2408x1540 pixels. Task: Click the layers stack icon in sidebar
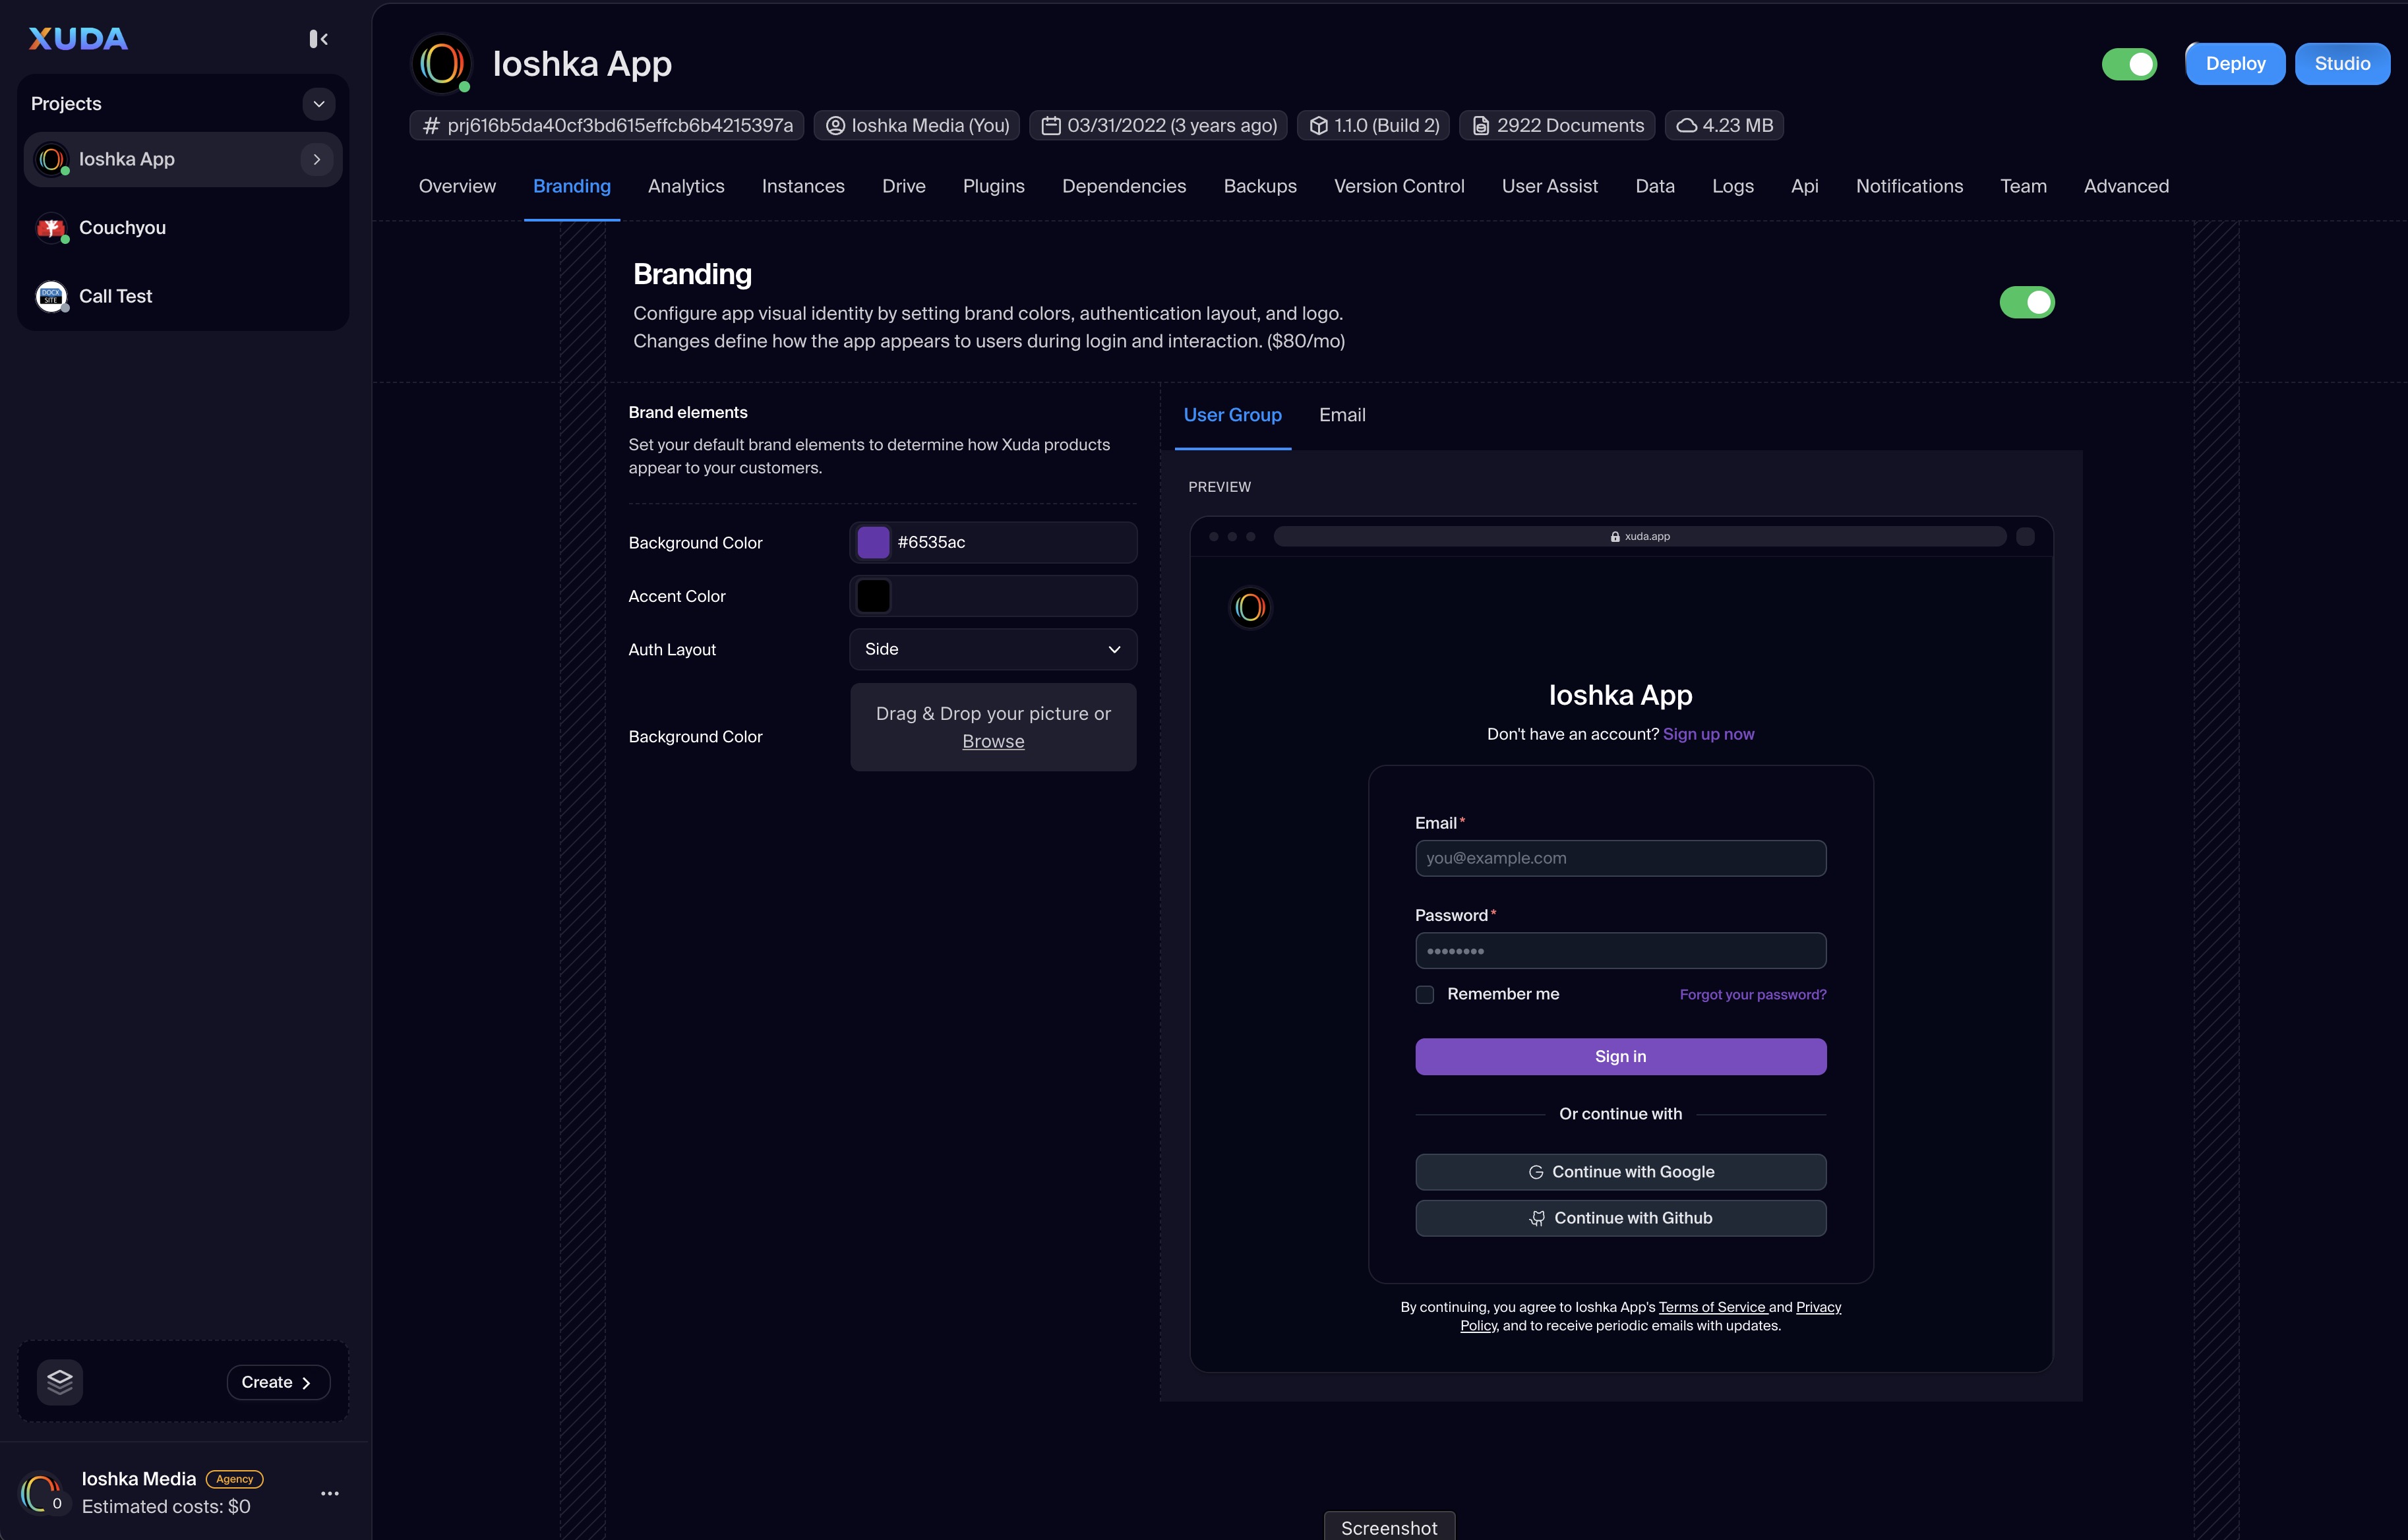click(x=60, y=1382)
